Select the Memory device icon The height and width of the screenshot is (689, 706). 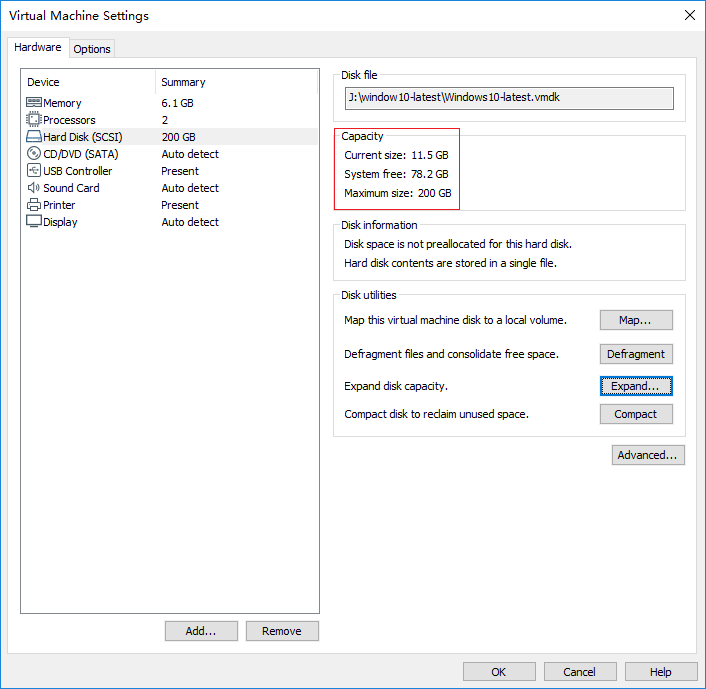pyautogui.click(x=34, y=103)
